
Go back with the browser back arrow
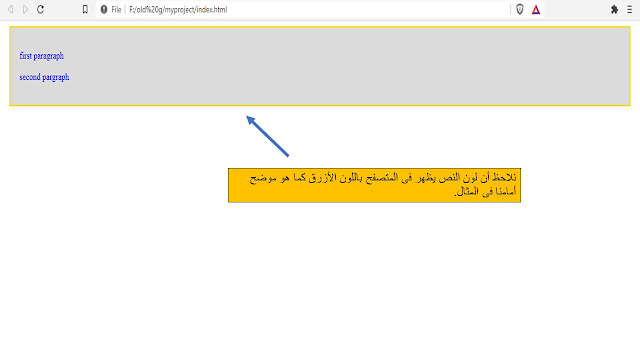(x=11, y=9)
